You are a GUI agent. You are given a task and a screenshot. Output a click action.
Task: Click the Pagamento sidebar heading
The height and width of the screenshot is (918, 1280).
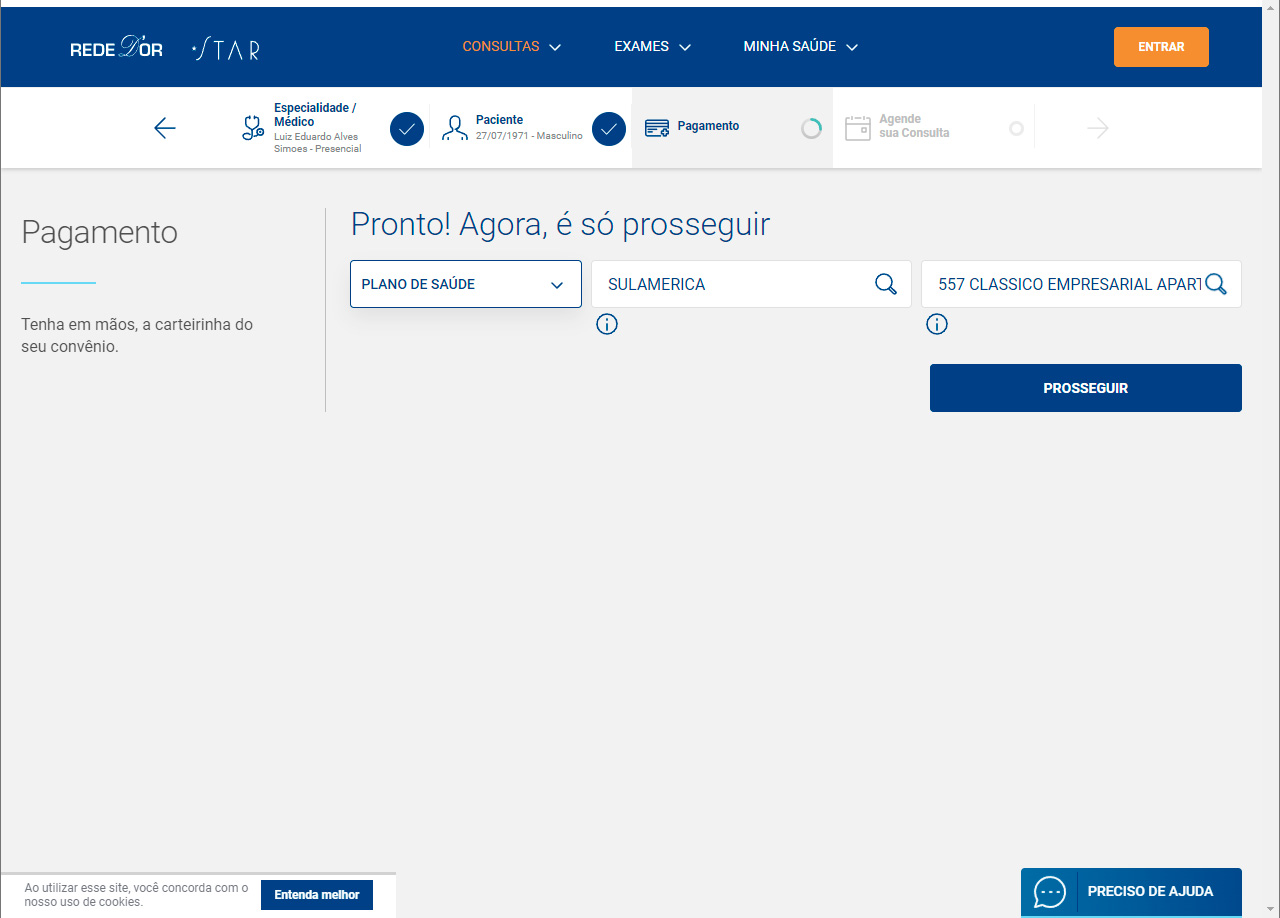tap(99, 232)
